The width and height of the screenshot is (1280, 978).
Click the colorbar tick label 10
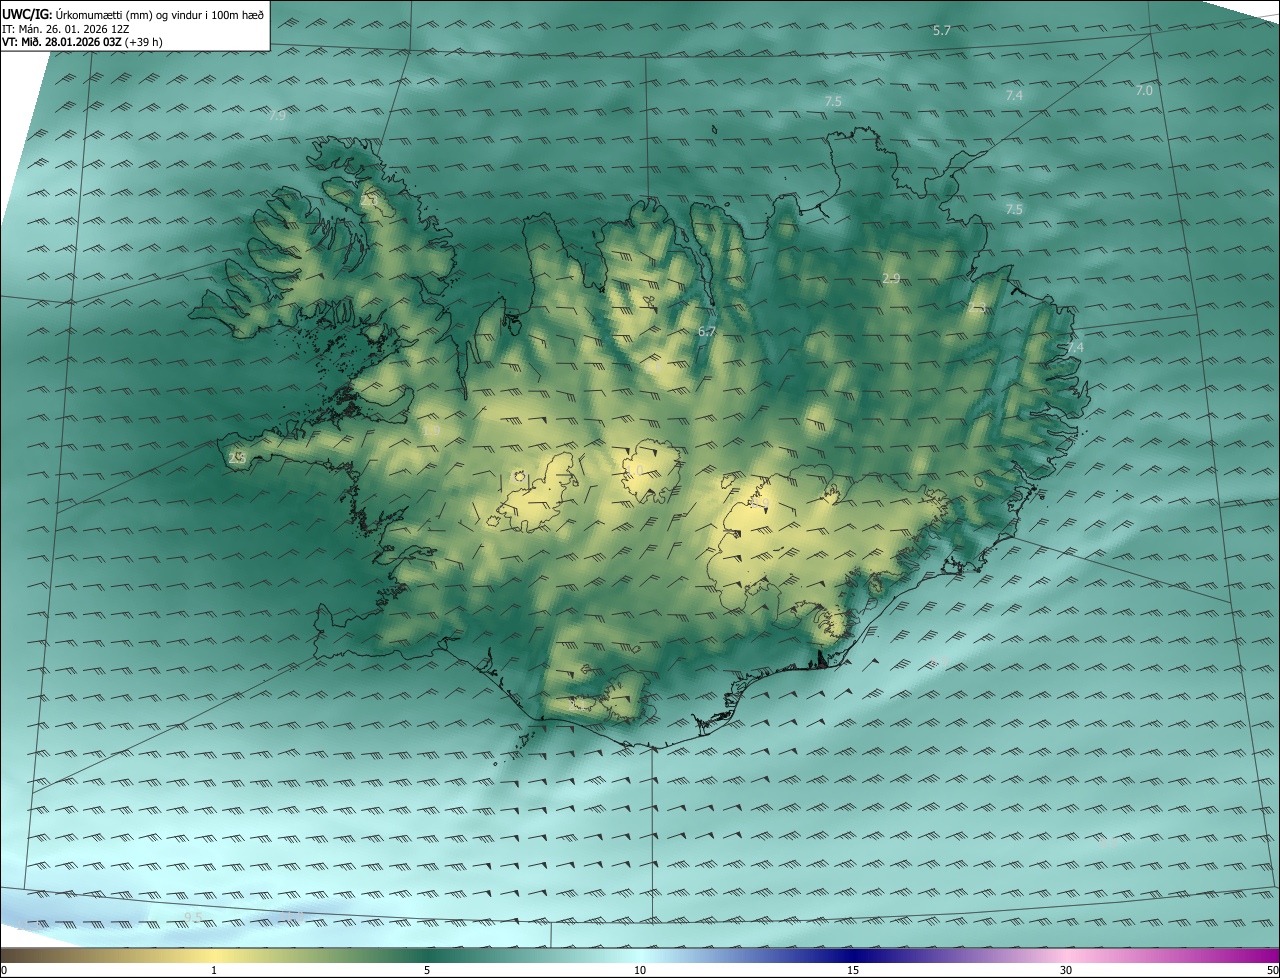[640, 970]
